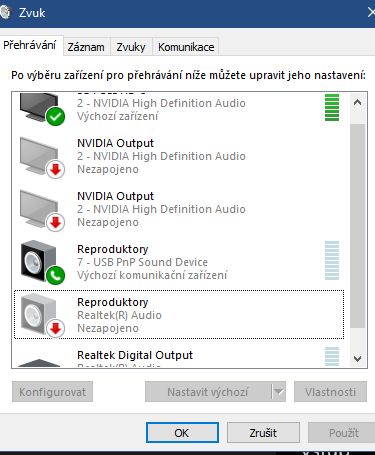Select the default NVIDIA monitor device icon
The image size is (375, 455).
(42, 109)
